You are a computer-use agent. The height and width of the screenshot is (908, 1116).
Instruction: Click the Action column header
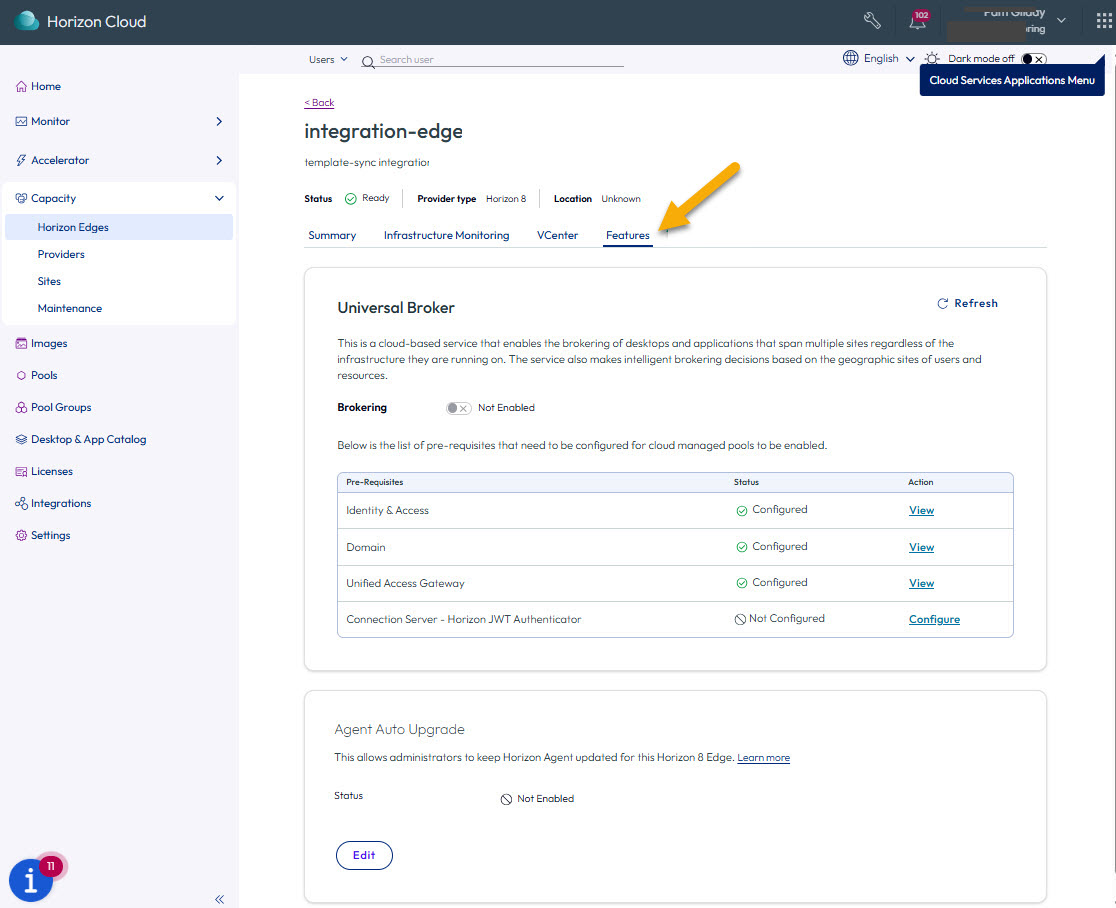click(920, 482)
